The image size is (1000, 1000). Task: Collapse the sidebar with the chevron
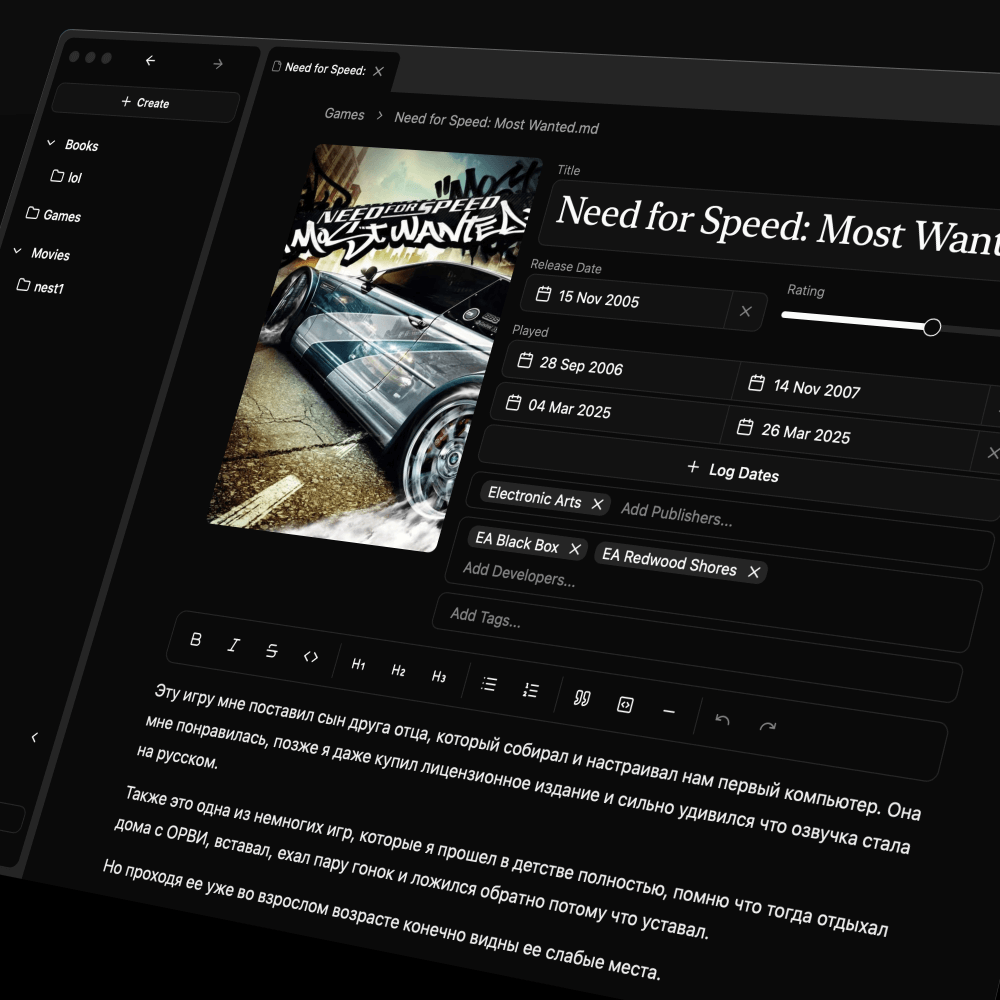tap(34, 737)
